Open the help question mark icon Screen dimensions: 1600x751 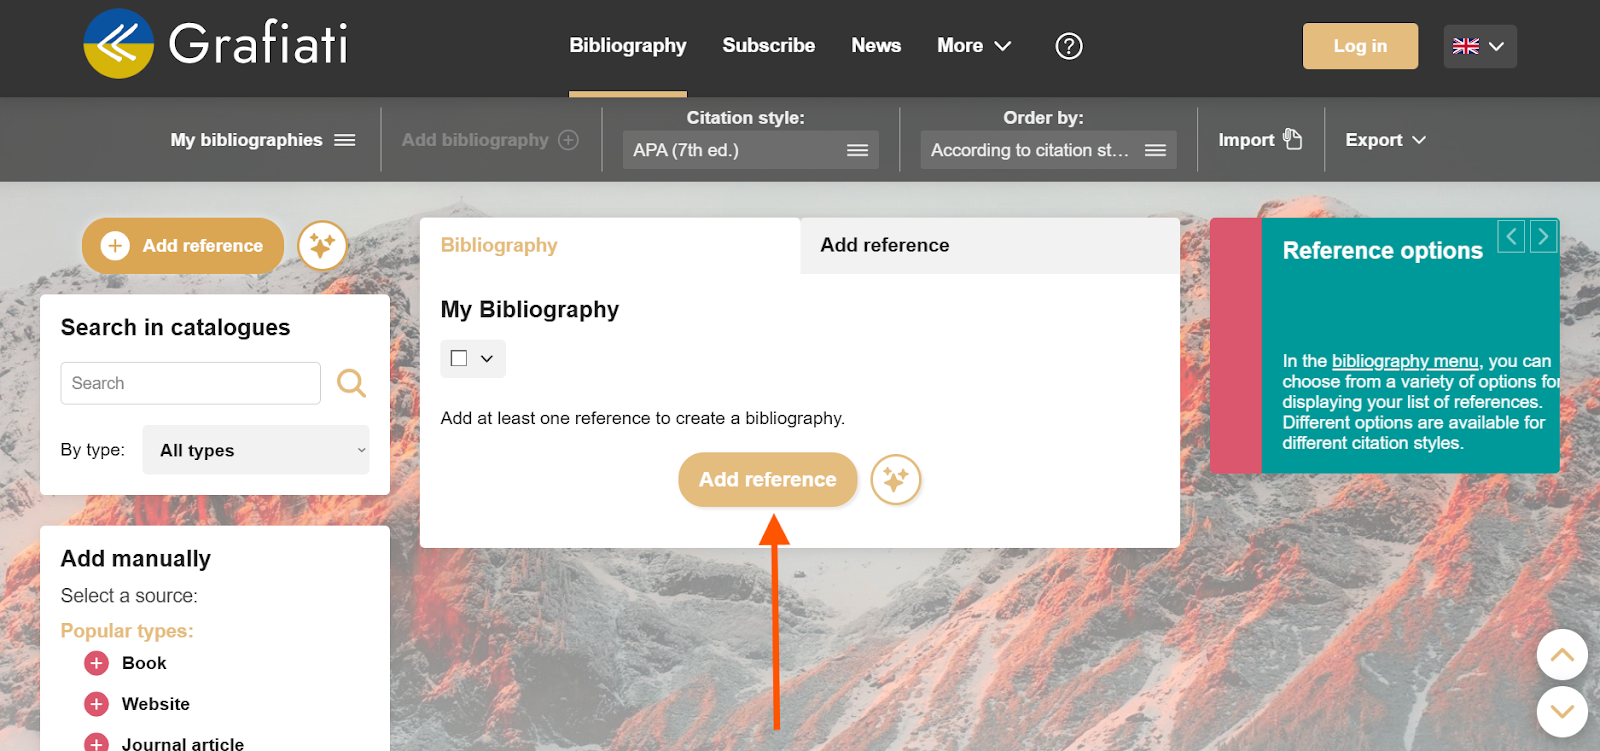tap(1067, 45)
